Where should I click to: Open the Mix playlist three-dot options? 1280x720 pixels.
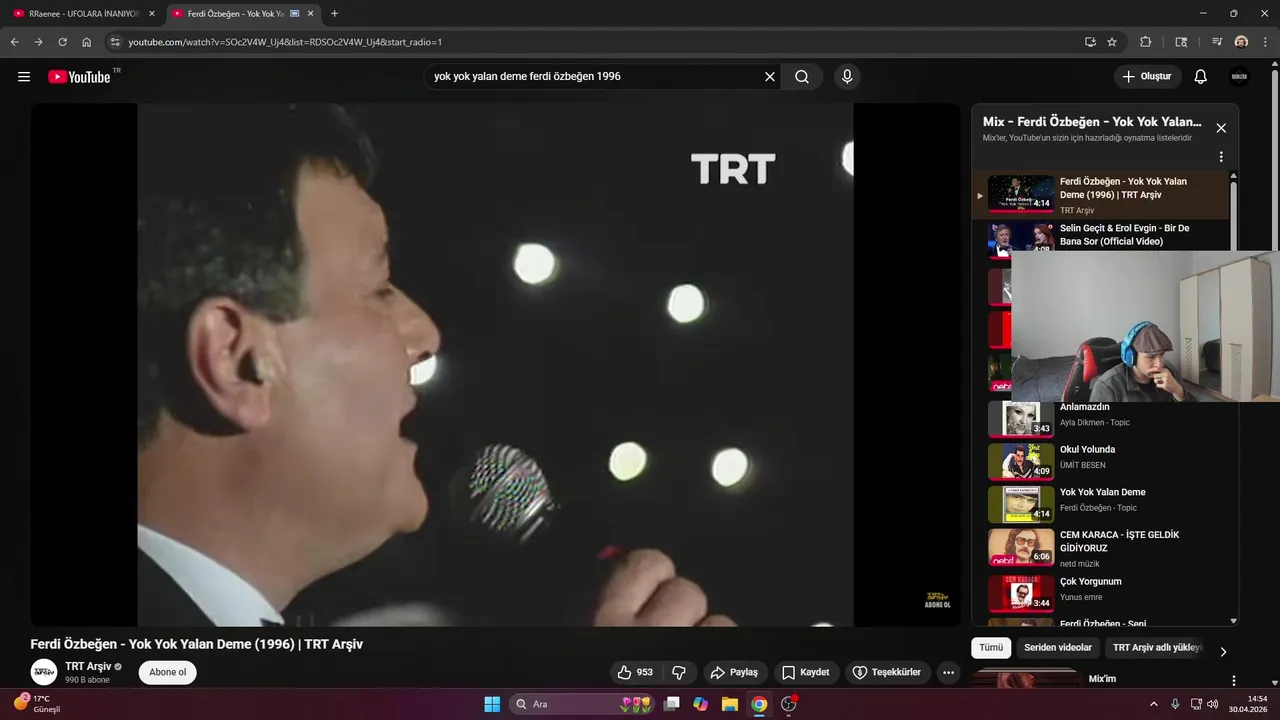(x=1221, y=157)
